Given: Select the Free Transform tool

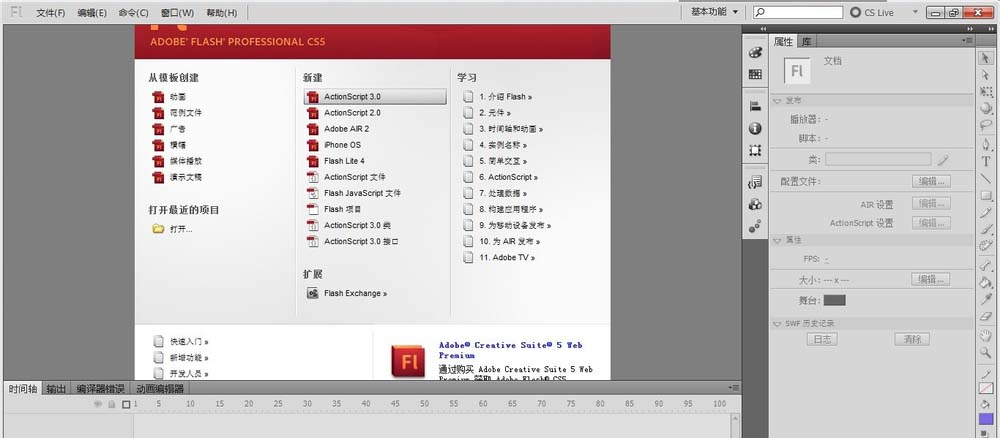Looking at the screenshot, I should pyautogui.click(x=986, y=92).
